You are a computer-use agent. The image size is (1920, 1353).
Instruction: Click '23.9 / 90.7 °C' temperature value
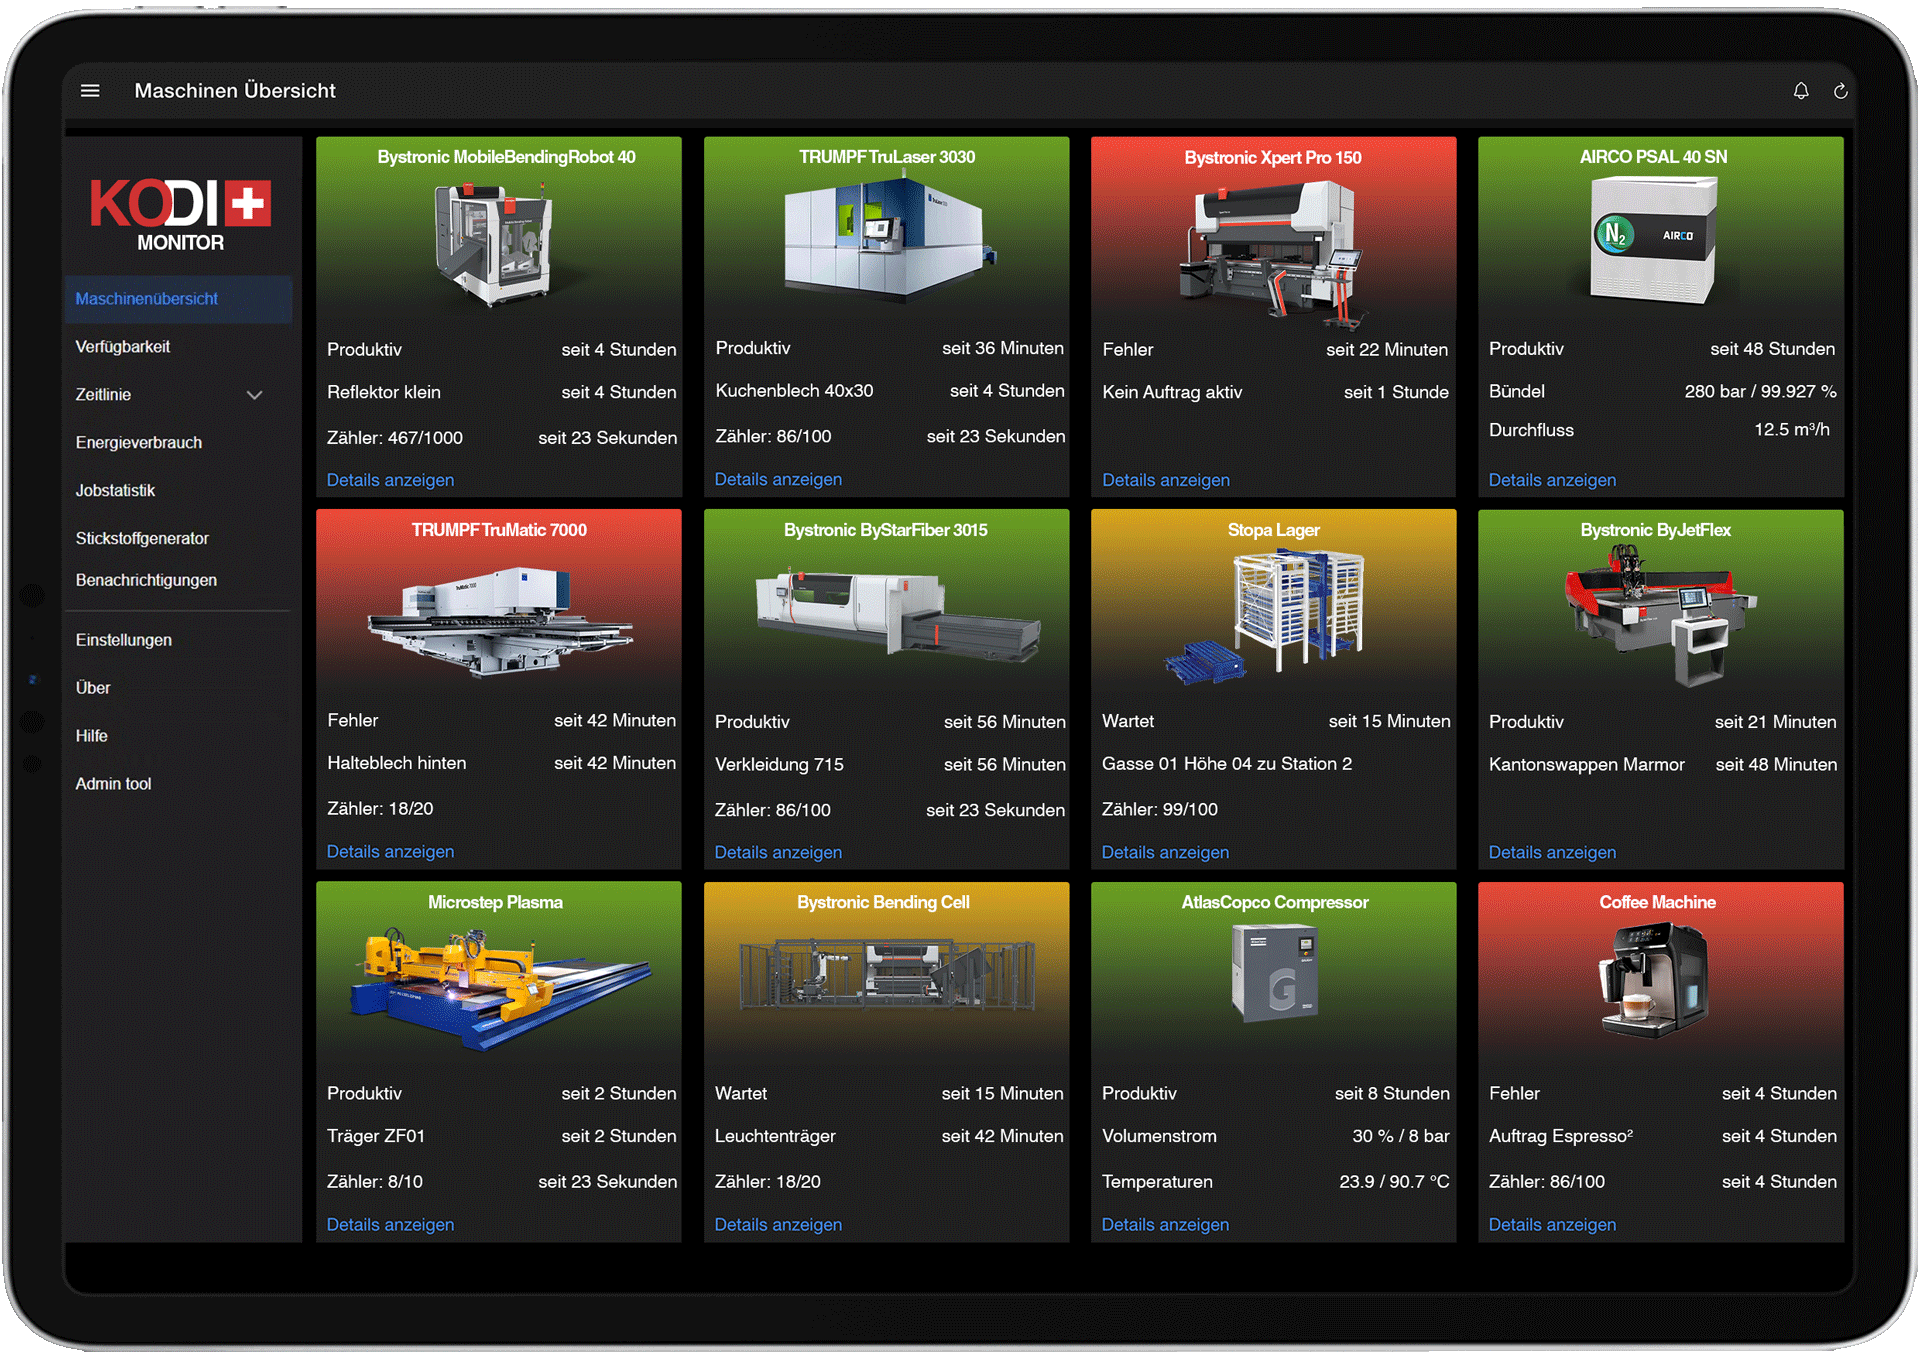tap(1394, 1182)
